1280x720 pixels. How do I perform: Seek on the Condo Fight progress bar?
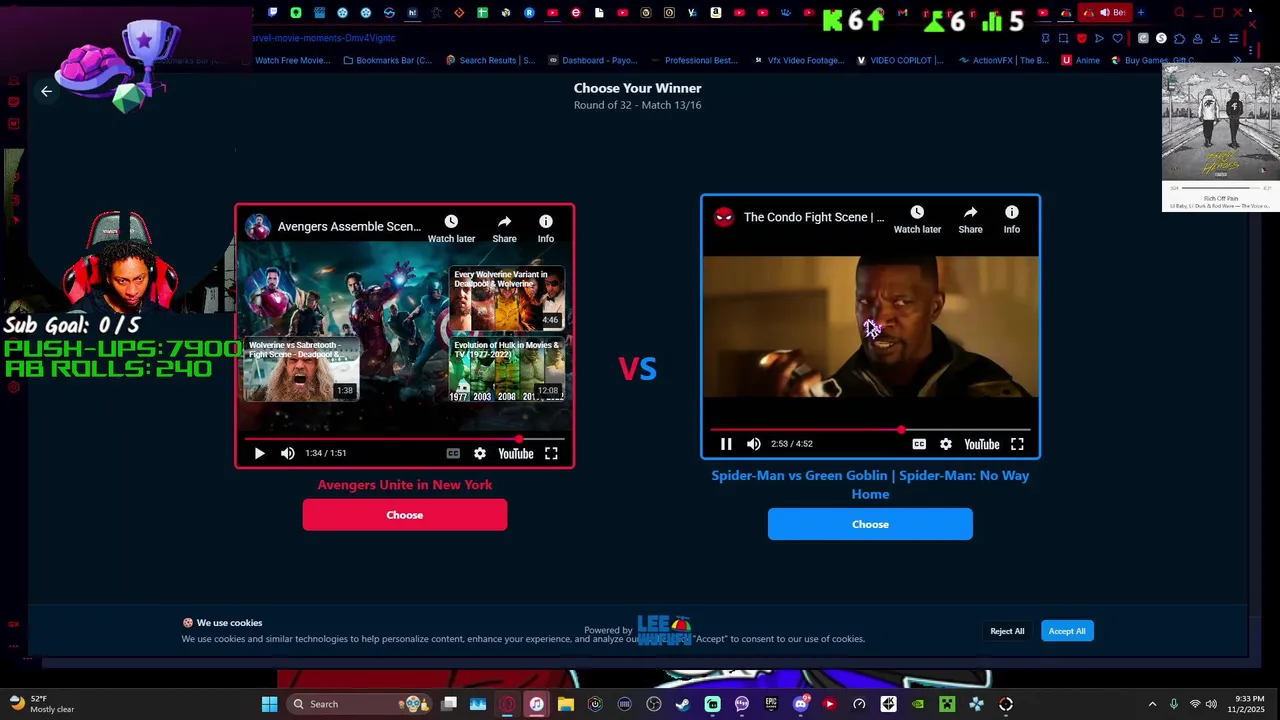coord(870,429)
